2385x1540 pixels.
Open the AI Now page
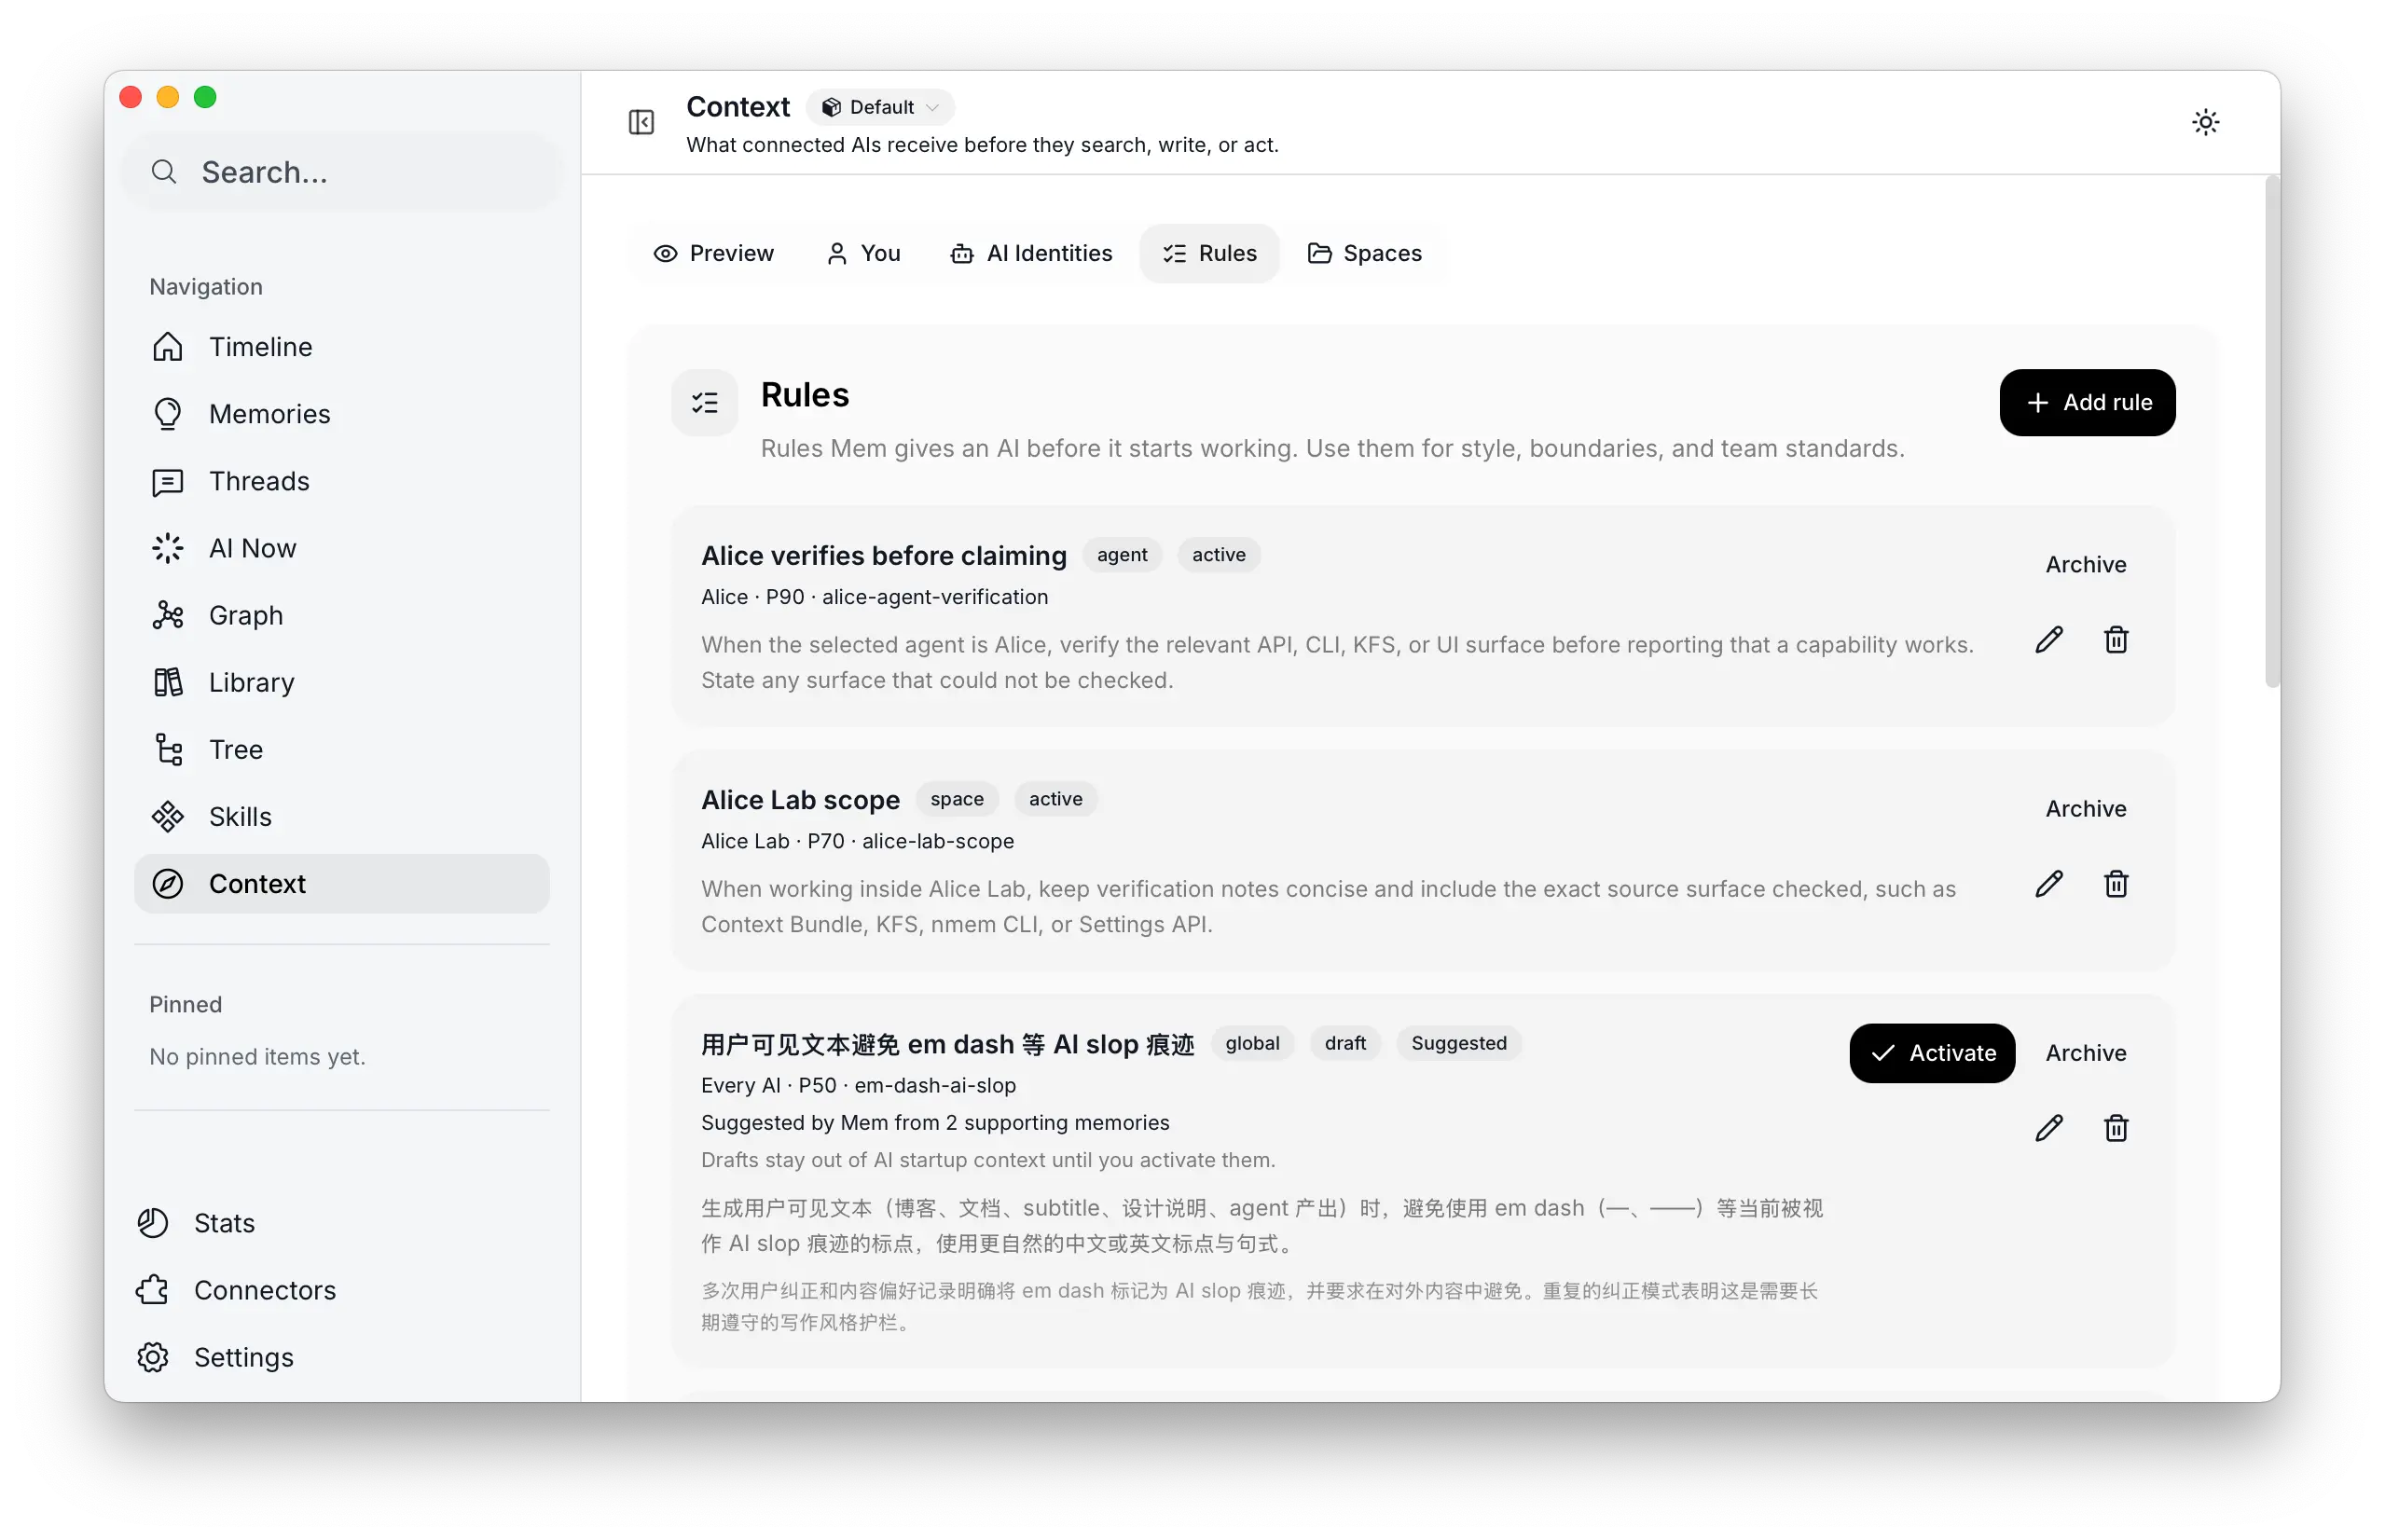[x=342, y=548]
